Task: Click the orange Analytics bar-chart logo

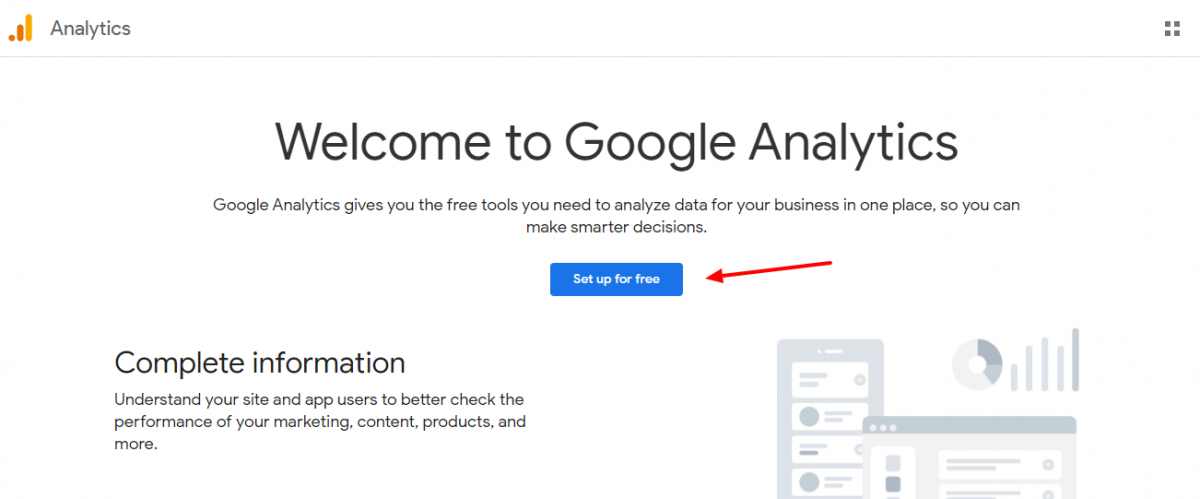Action: tap(20, 28)
